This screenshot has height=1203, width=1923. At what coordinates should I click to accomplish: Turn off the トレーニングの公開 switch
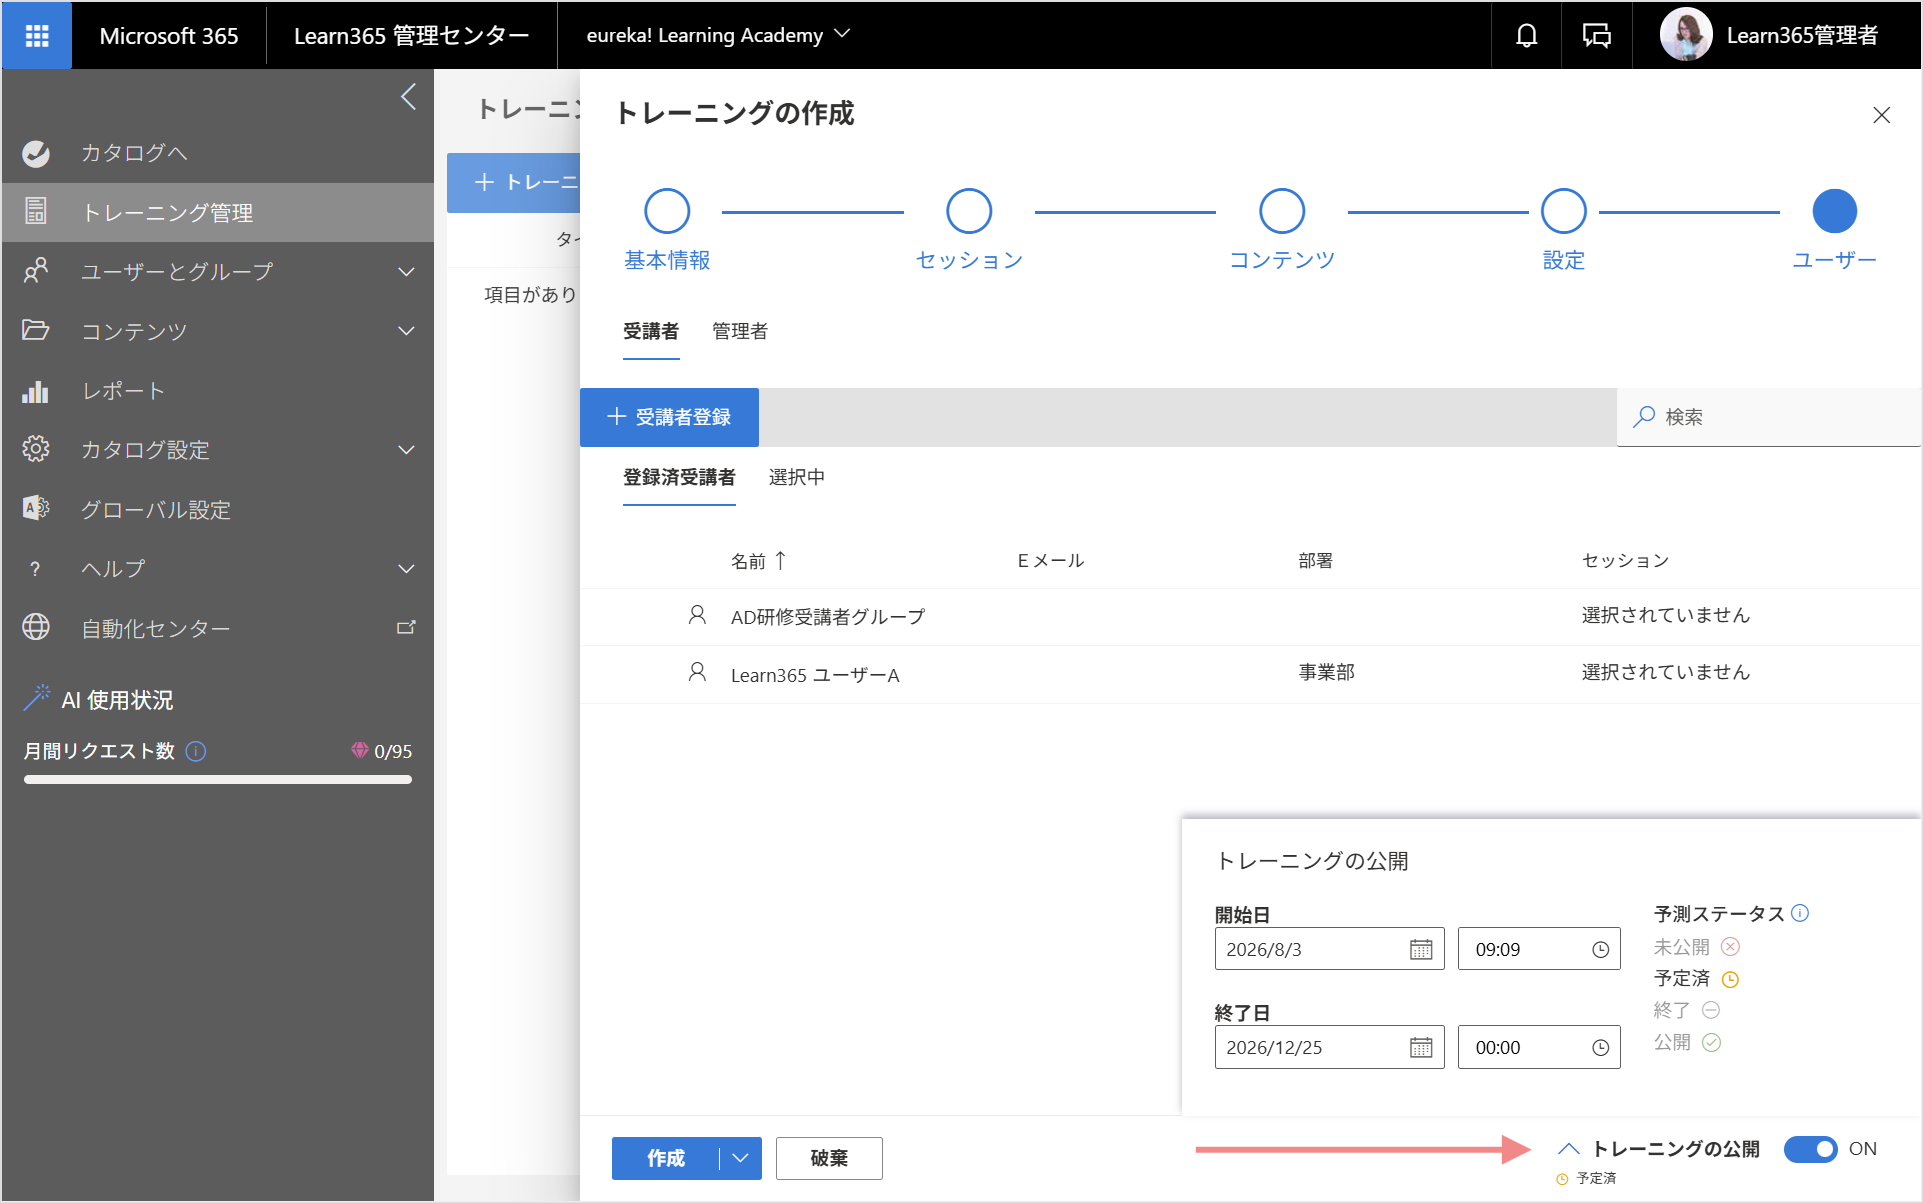pos(1811,1149)
